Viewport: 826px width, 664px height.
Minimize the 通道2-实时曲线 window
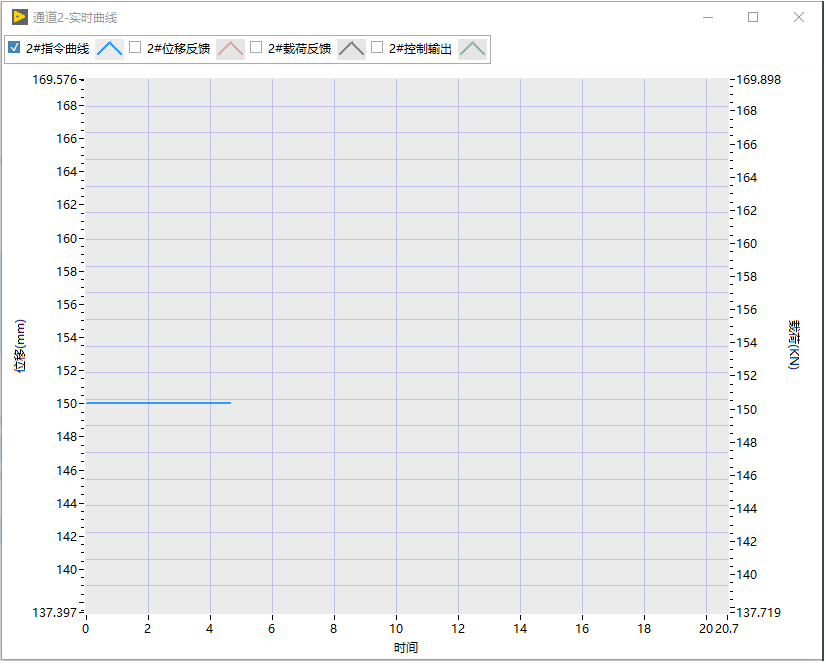click(708, 17)
